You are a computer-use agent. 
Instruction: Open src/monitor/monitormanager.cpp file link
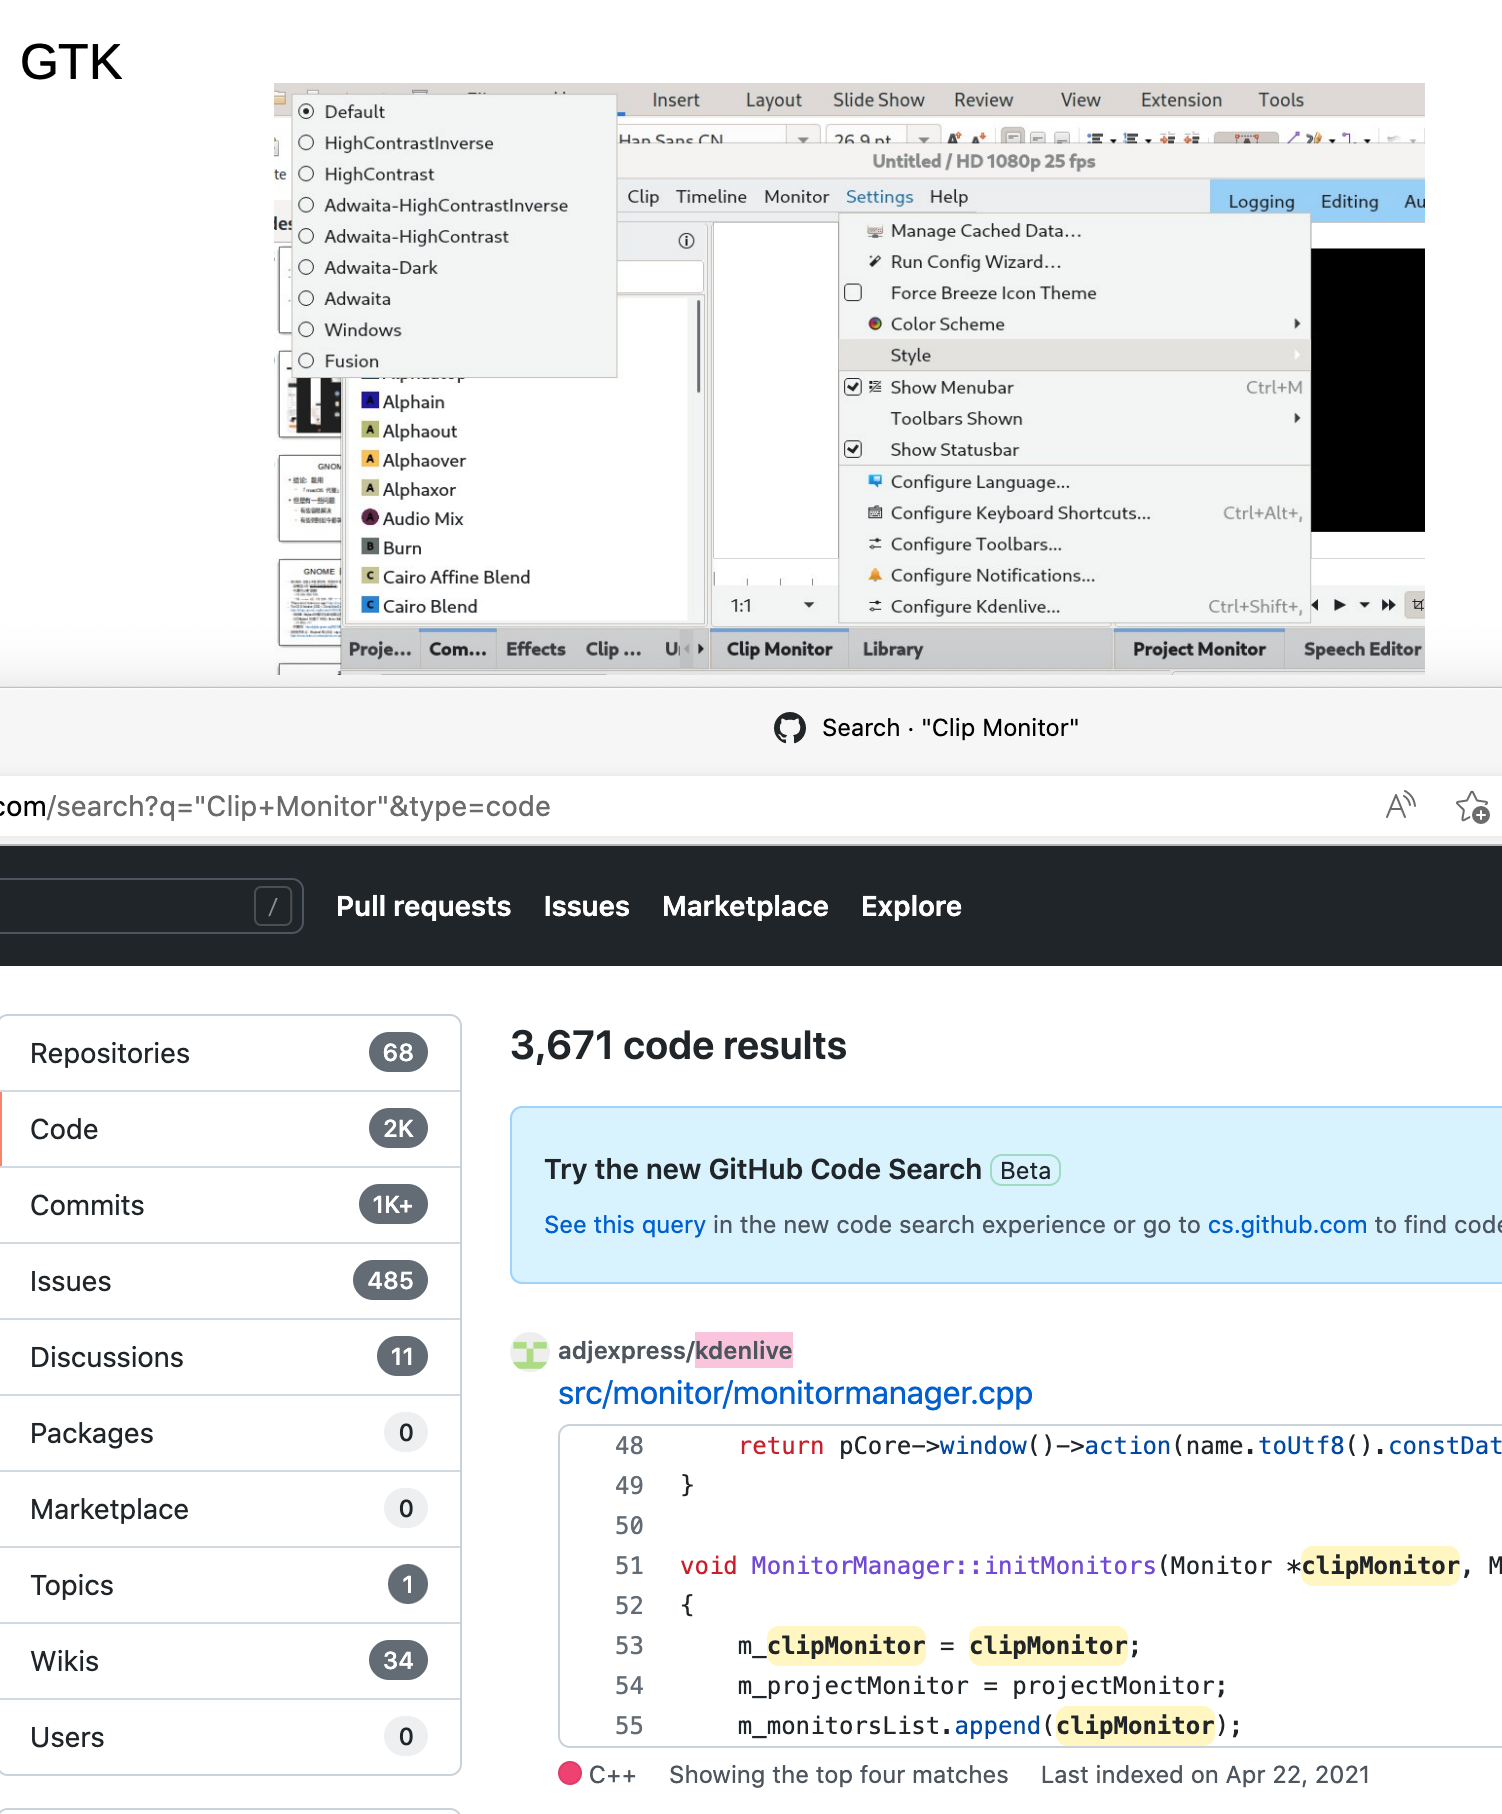(795, 1393)
